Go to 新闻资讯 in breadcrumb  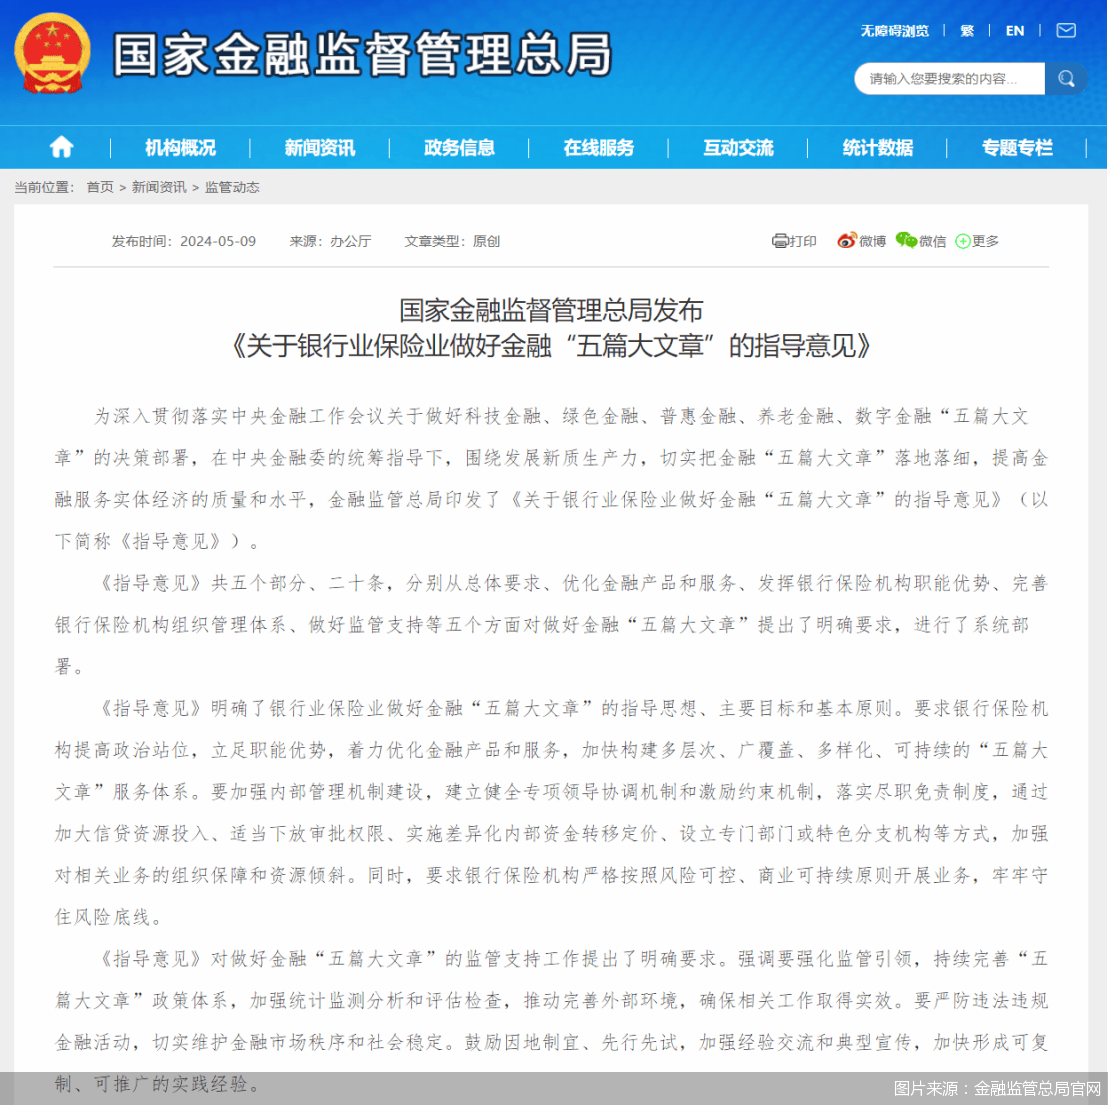coord(159,187)
